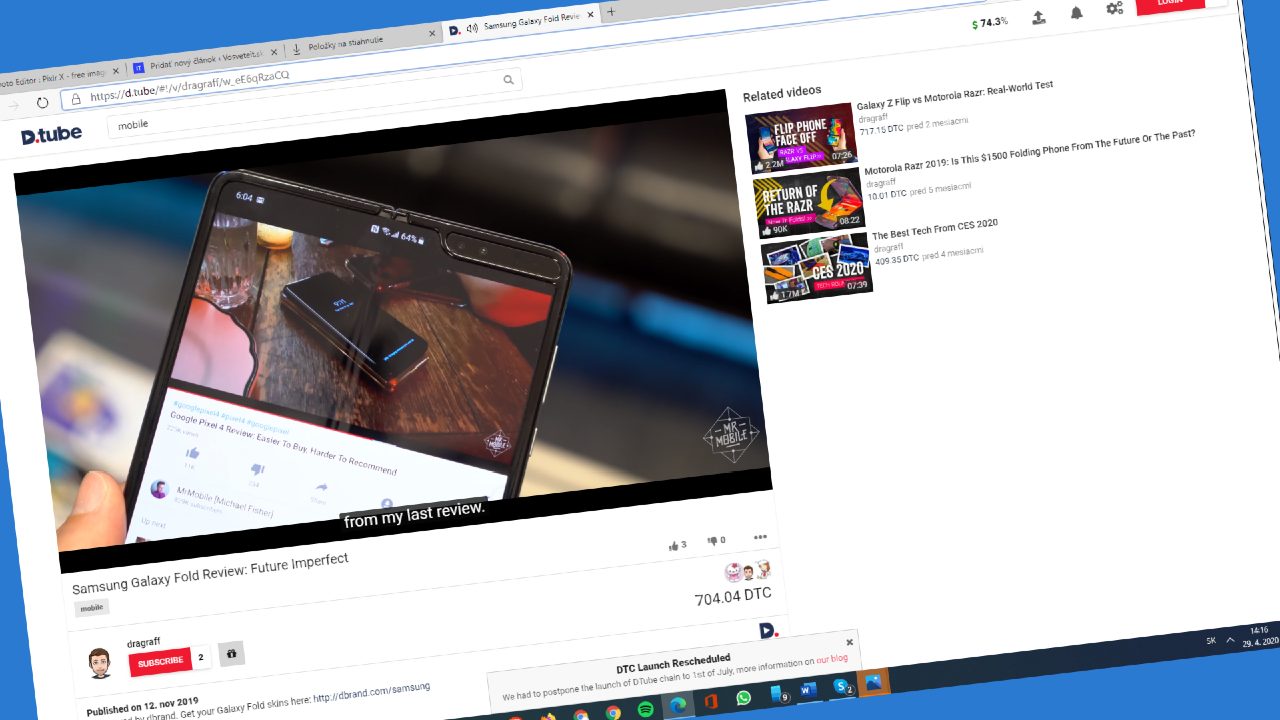Click the d.tube URL in address bar

click(x=190, y=87)
